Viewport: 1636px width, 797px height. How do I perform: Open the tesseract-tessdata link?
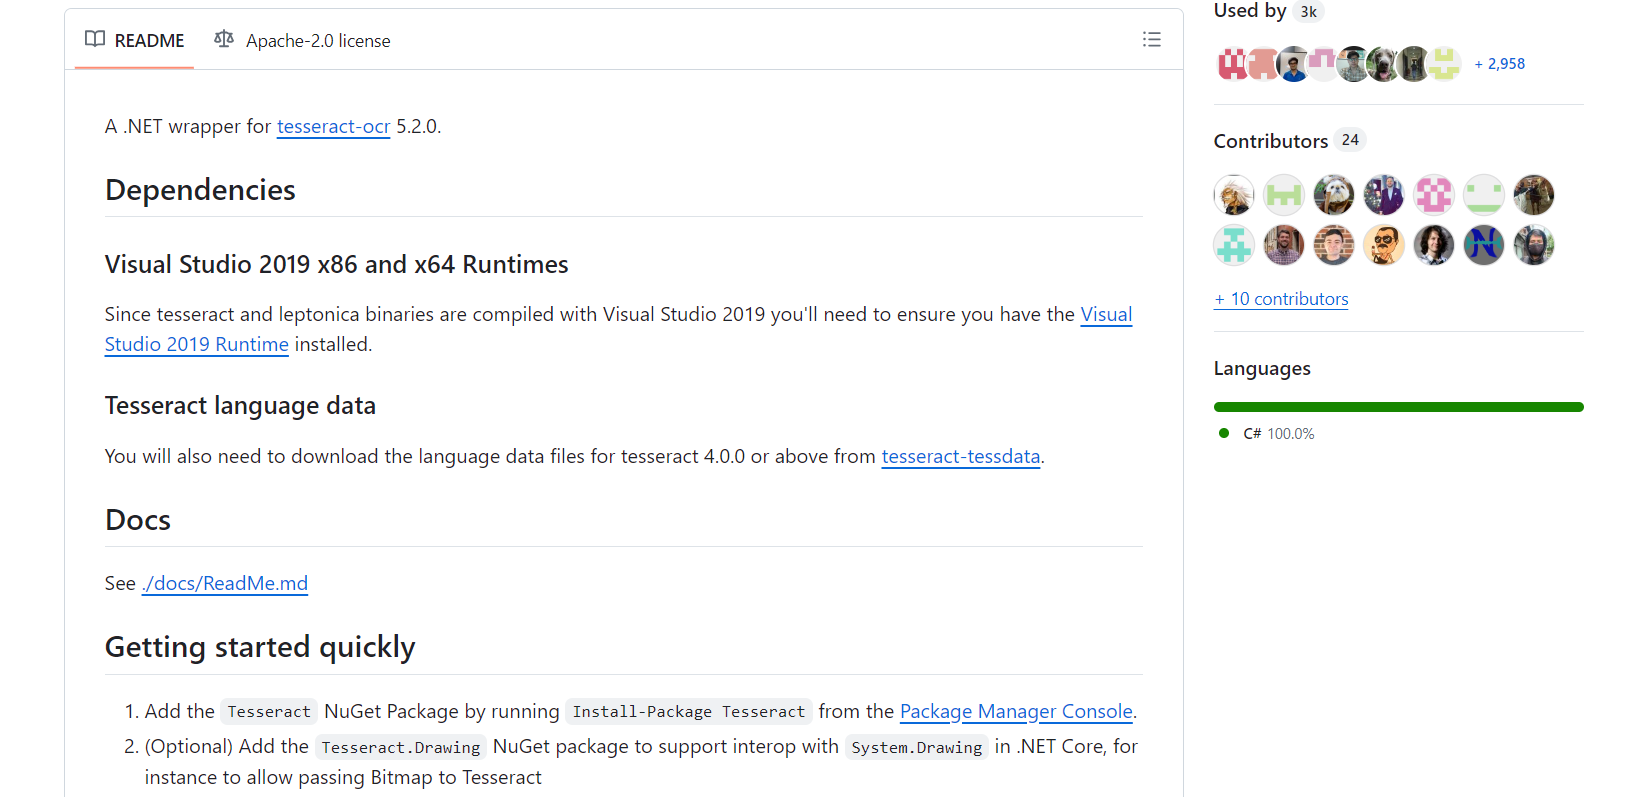pyautogui.click(x=960, y=457)
